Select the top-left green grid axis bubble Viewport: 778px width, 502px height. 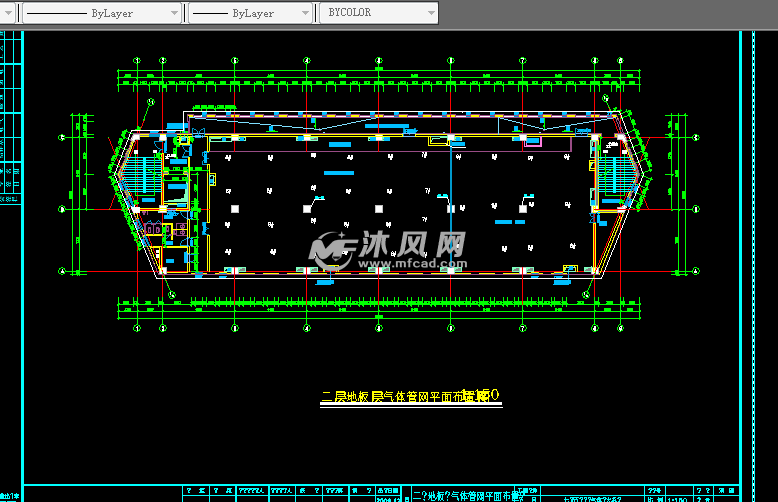(137, 60)
